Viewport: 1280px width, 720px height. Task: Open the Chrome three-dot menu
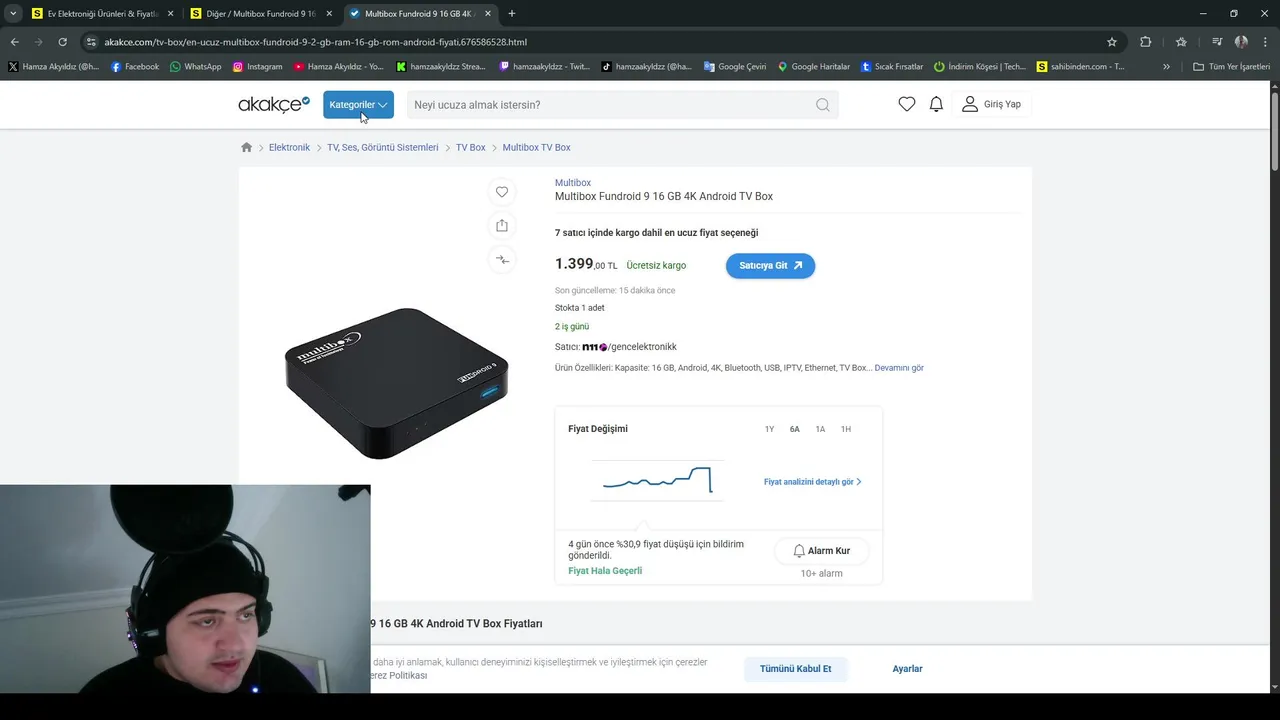pos(1266,42)
